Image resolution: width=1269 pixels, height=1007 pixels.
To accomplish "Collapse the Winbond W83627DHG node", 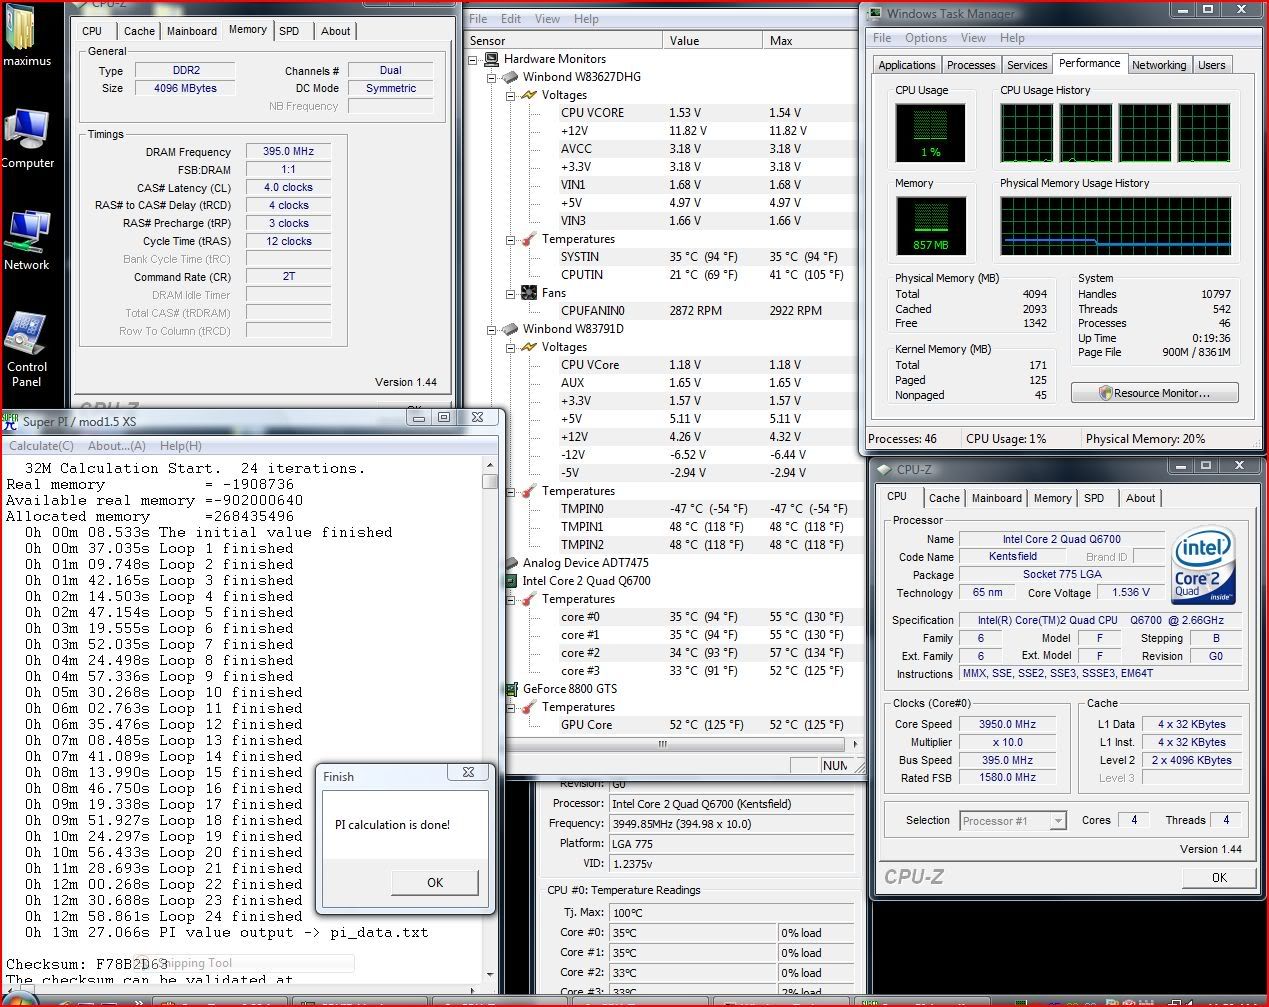I will click(492, 77).
